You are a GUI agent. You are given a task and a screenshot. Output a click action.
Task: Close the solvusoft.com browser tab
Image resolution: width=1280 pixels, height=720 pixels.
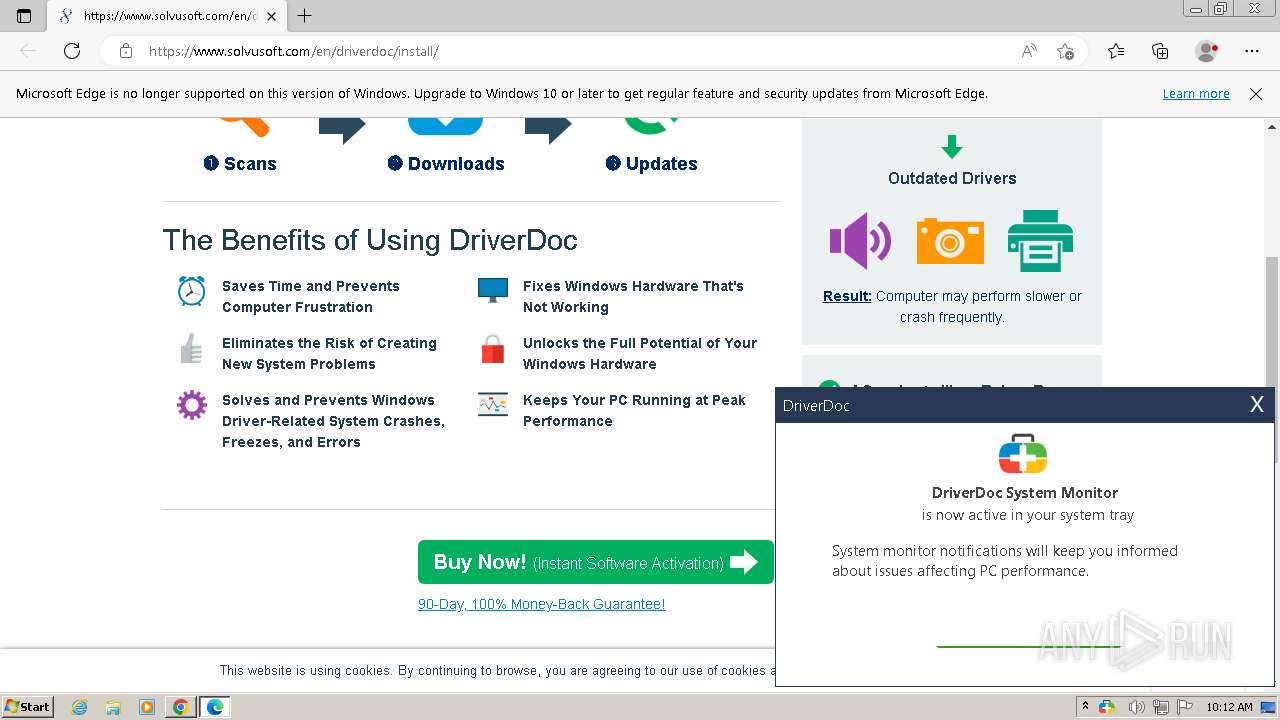click(x=271, y=16)
